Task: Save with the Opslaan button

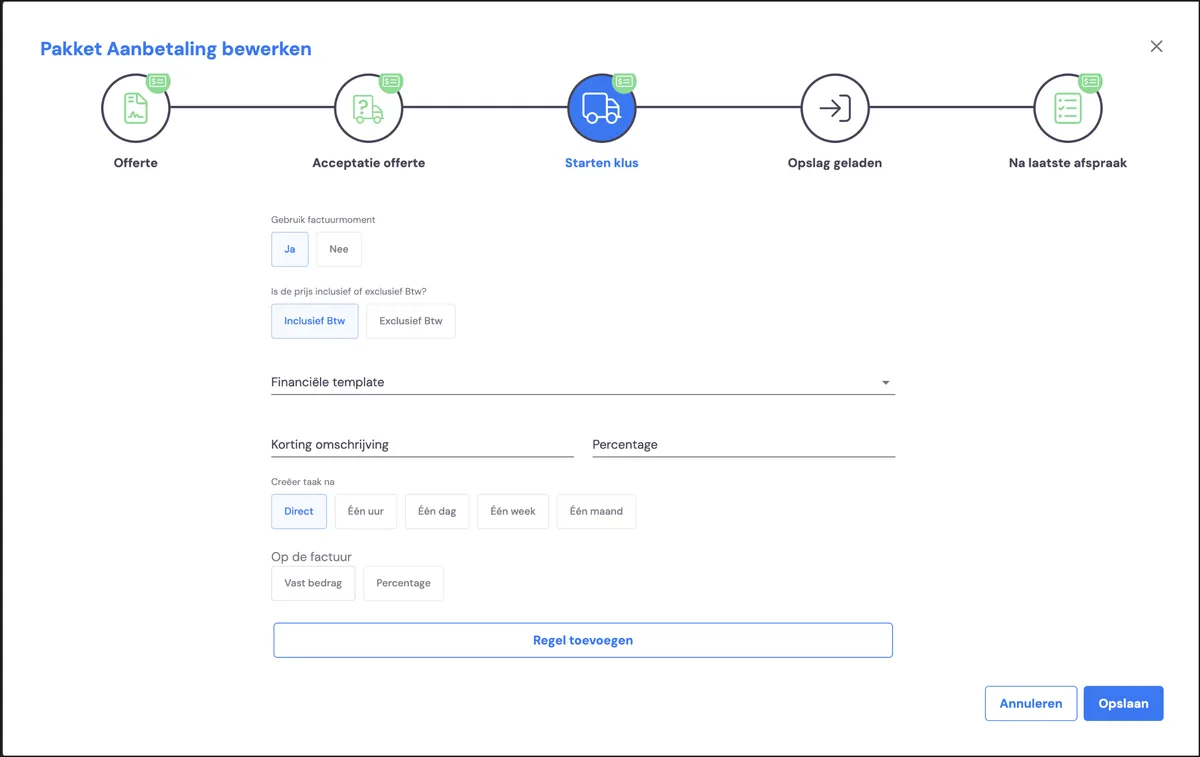Action: 1124,703
